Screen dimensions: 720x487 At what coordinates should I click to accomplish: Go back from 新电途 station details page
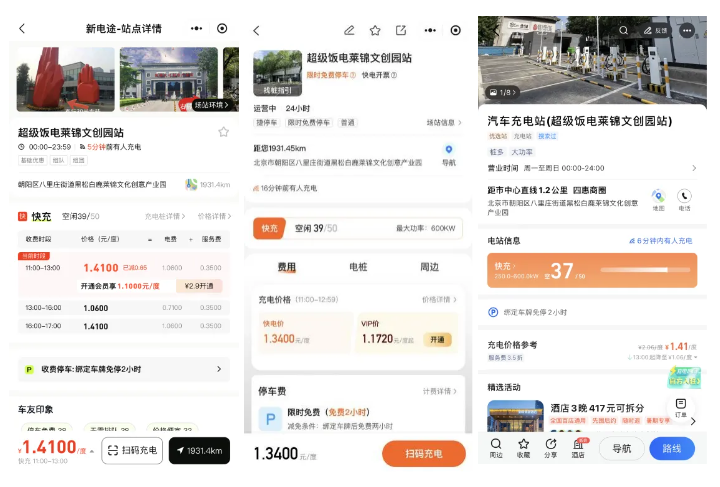pyautogui.click(x=22, y=28)
